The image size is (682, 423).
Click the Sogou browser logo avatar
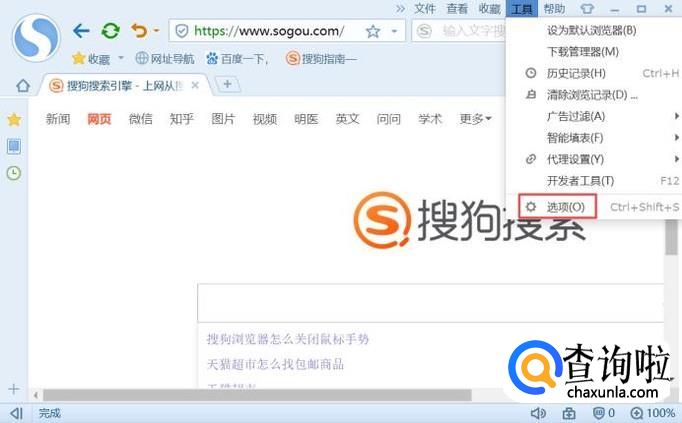pos(36,37)
